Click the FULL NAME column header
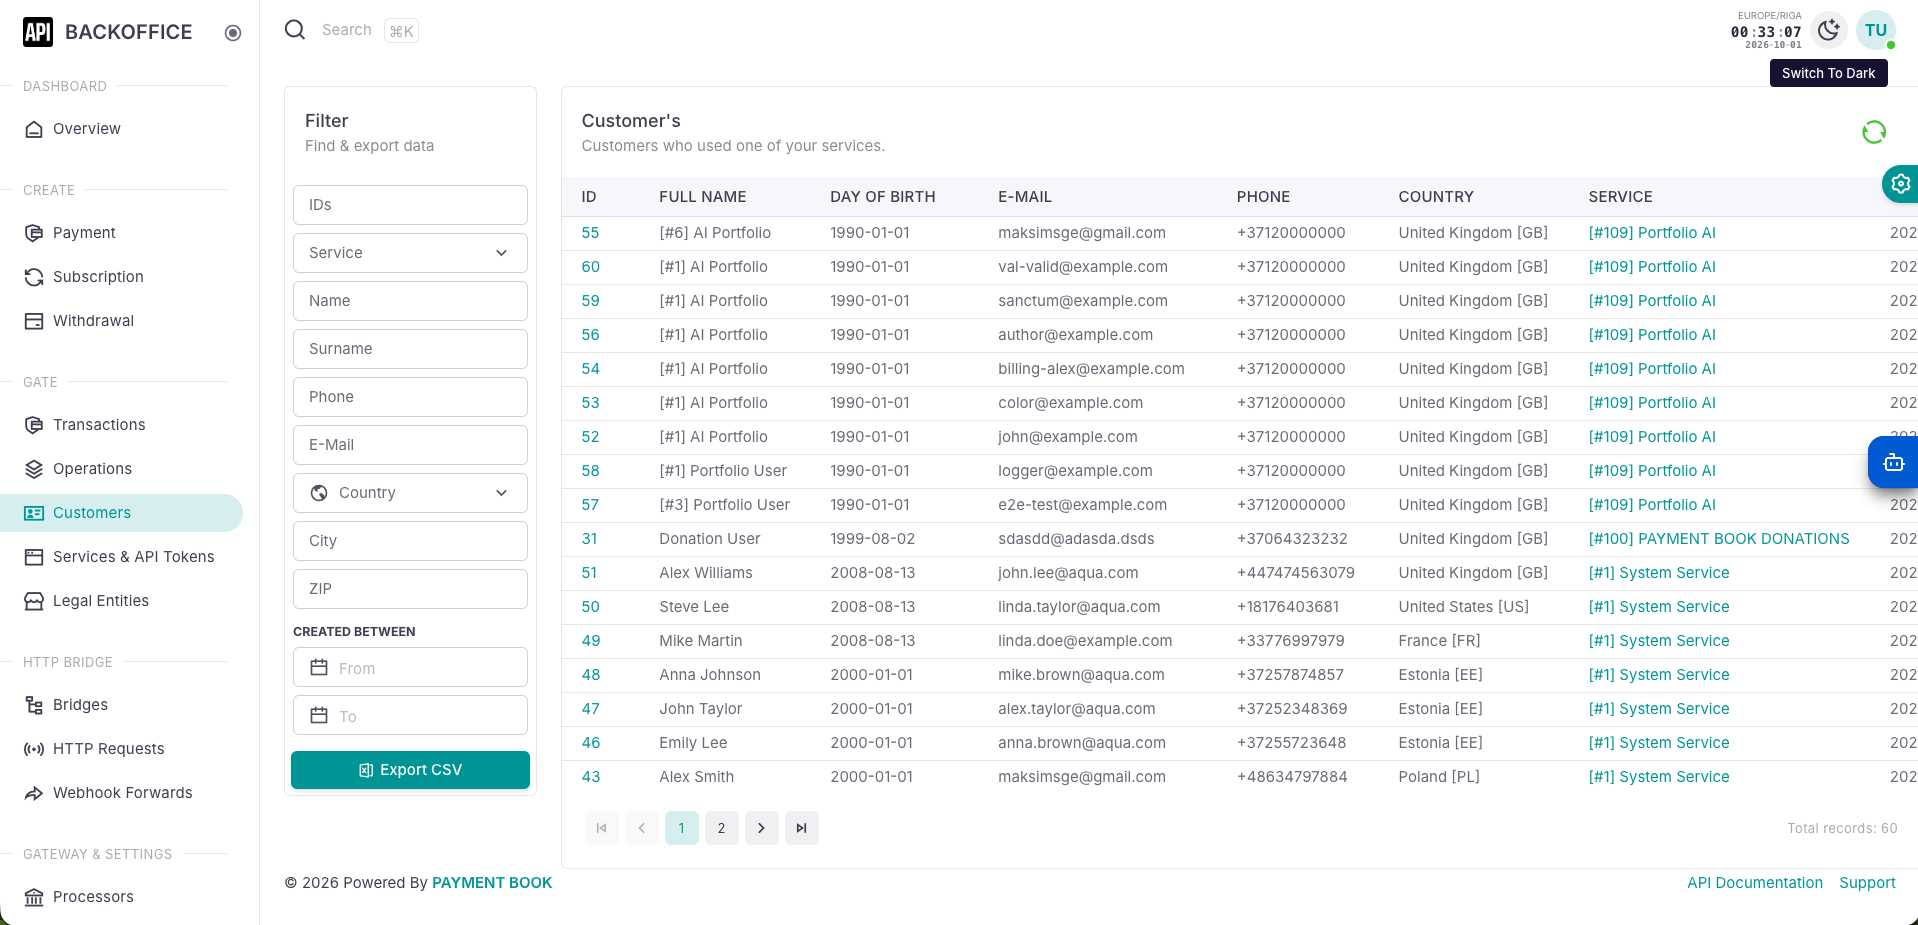 (703, 197)
